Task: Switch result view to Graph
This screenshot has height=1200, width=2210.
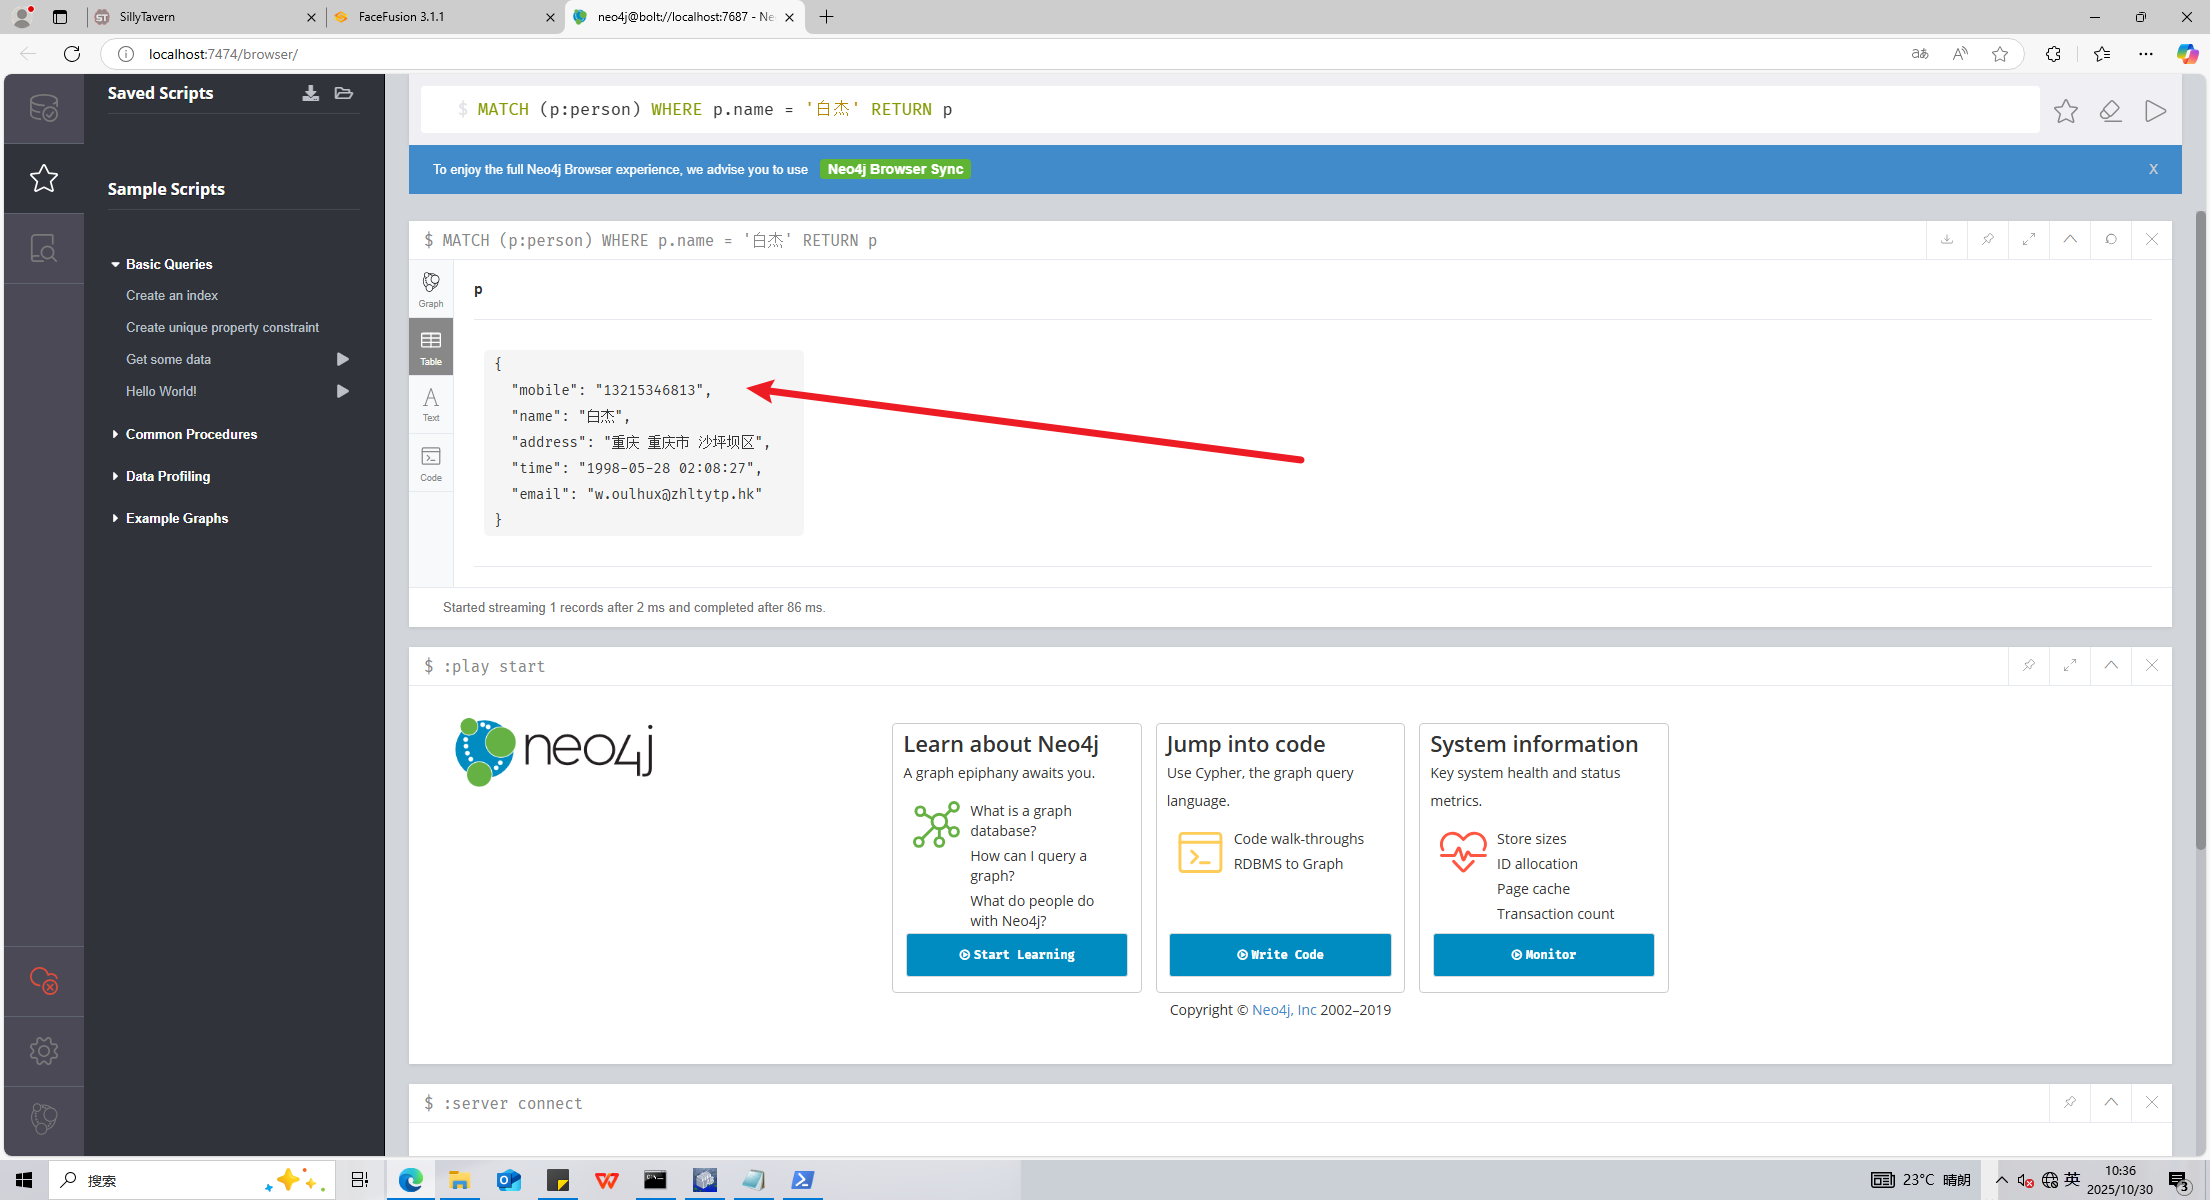Action: click(431, 289)
